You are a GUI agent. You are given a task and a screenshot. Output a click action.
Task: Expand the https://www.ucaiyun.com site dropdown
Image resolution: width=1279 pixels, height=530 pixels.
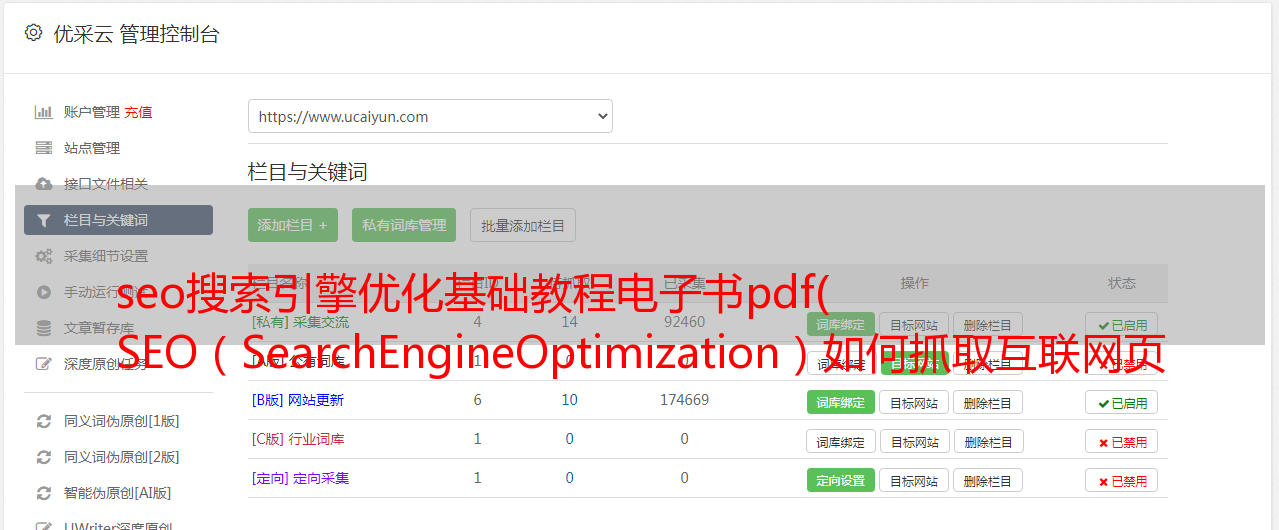click(x=430, y=116)
